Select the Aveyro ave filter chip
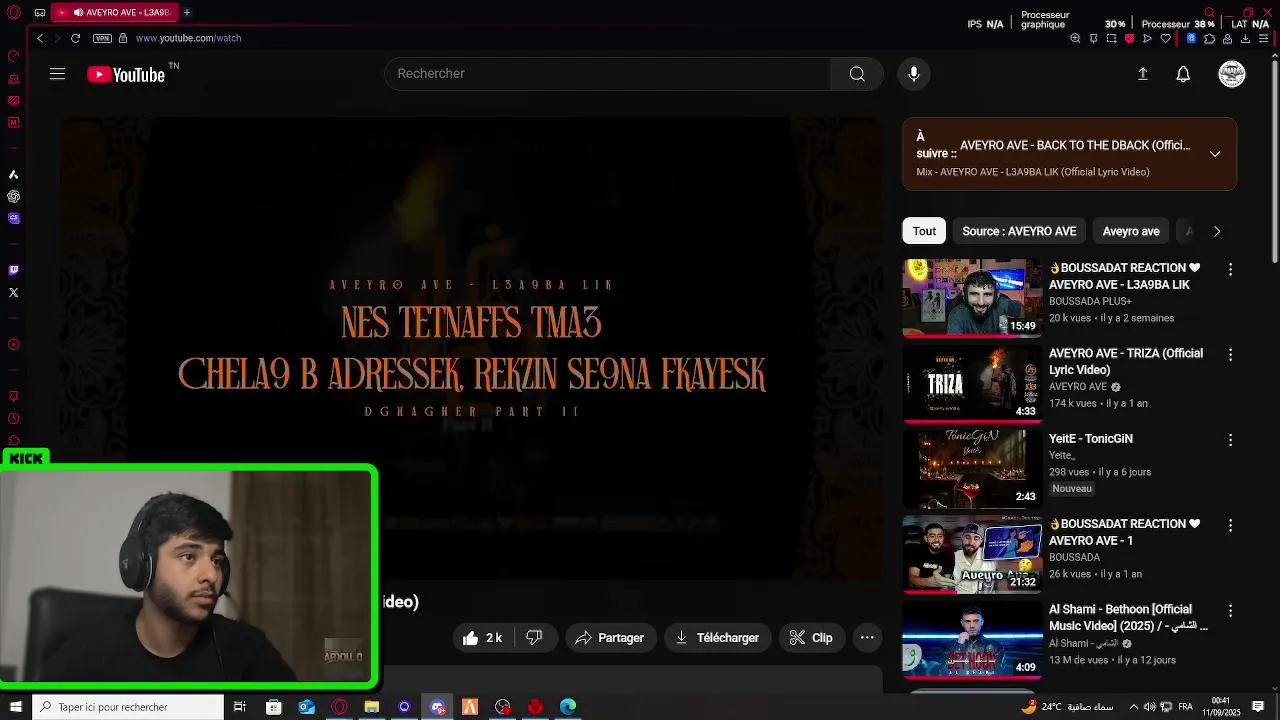The width and height of the screenshot is (1280, 720). (x=1131, y=231)
